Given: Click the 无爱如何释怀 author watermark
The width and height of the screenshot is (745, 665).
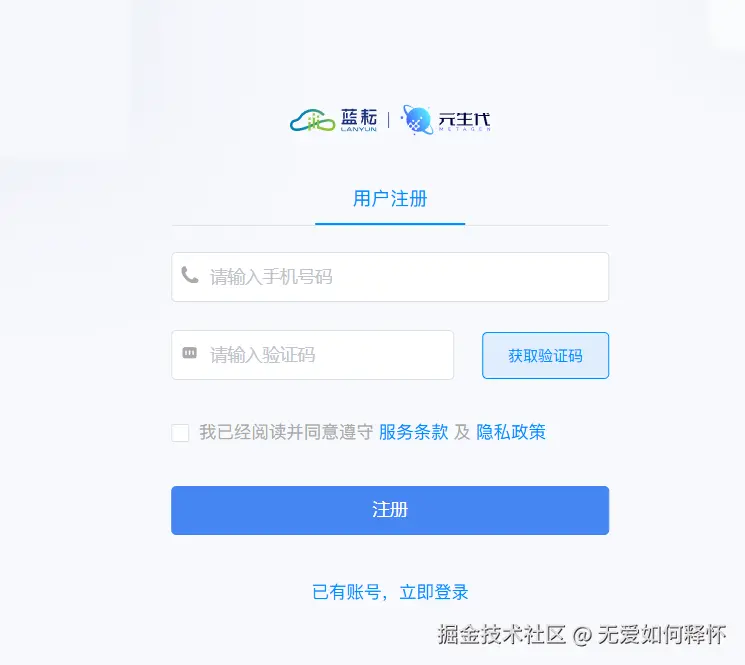Looking at the screenshot, I should point(662,635).
